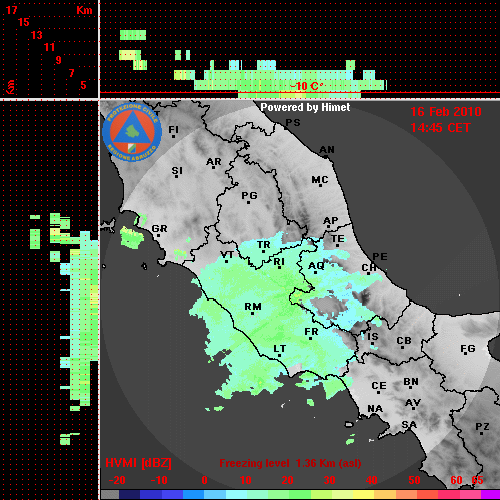
Task: Click the PZ city label
Action: coord(482,427)
